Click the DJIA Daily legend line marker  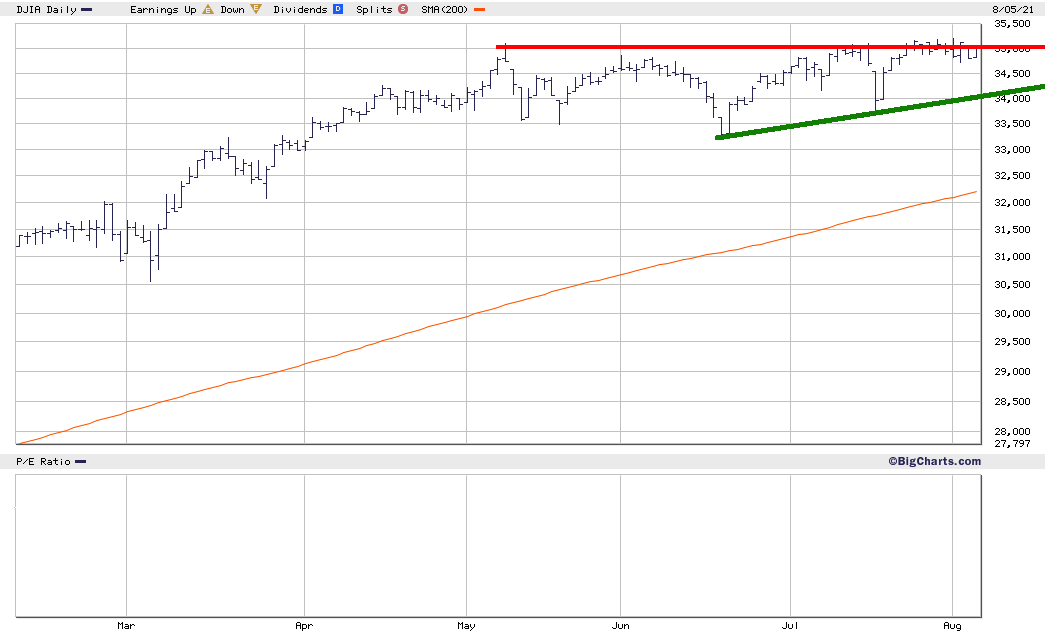87,10
